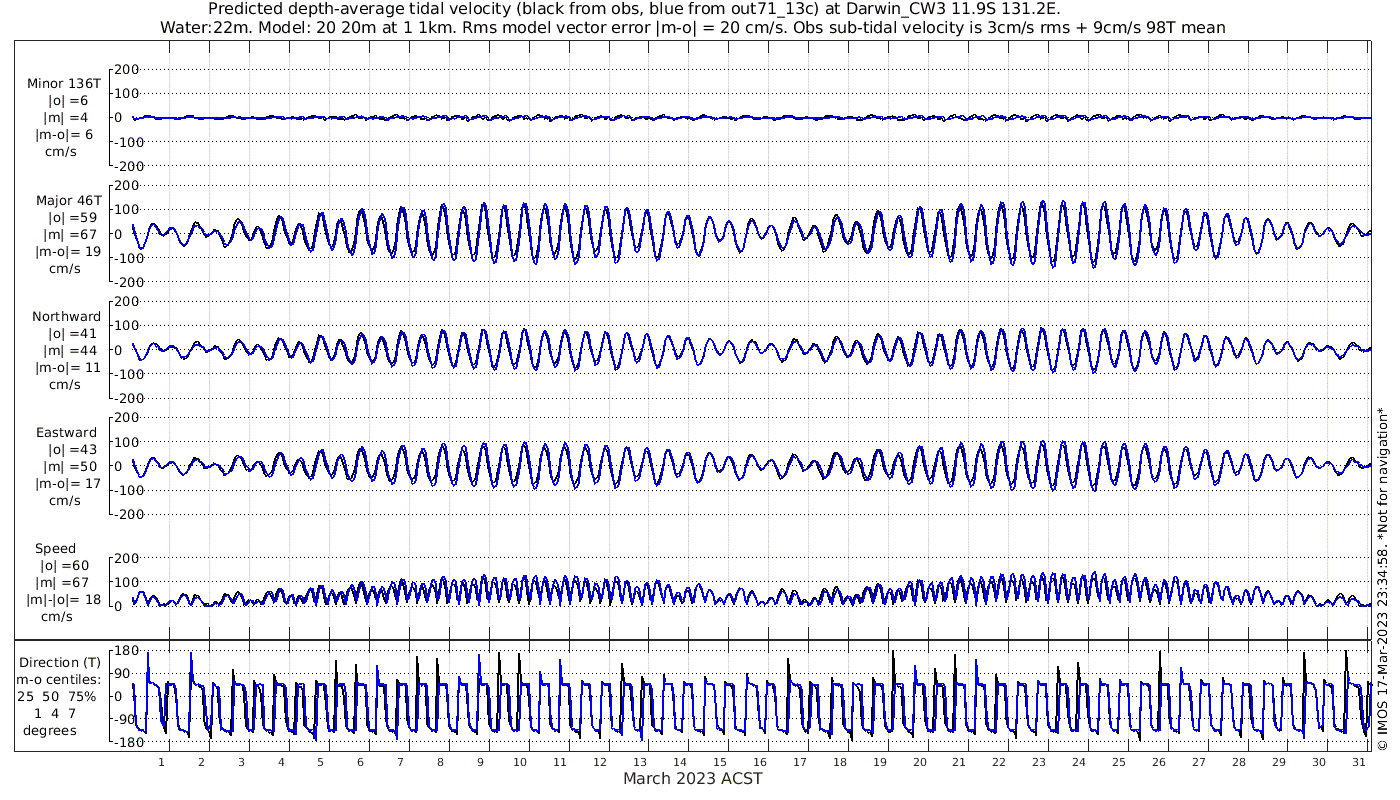Click the 'March 2023 ACST' x-axis title
The height and width of the screenshot is (800, 1400).
(692, 778)
